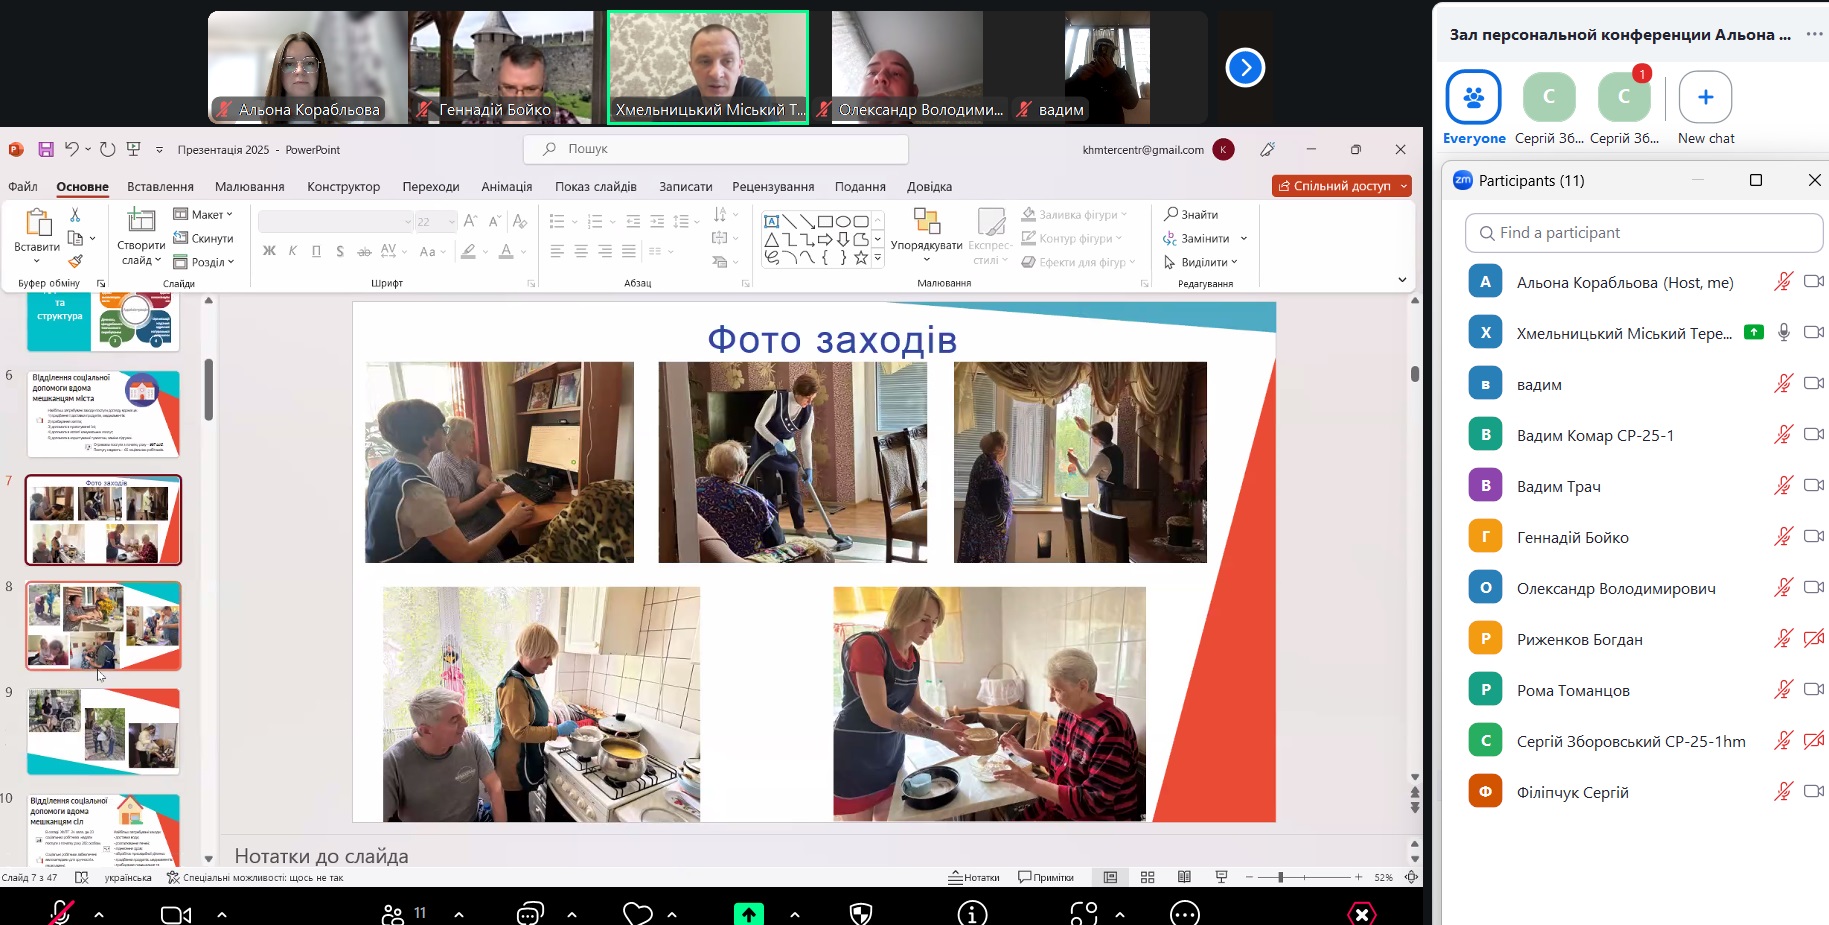This screenshot has height=925, width=1829.
Task: Click the Save icon in PowerPoint title bar
Action: [46, 149]
